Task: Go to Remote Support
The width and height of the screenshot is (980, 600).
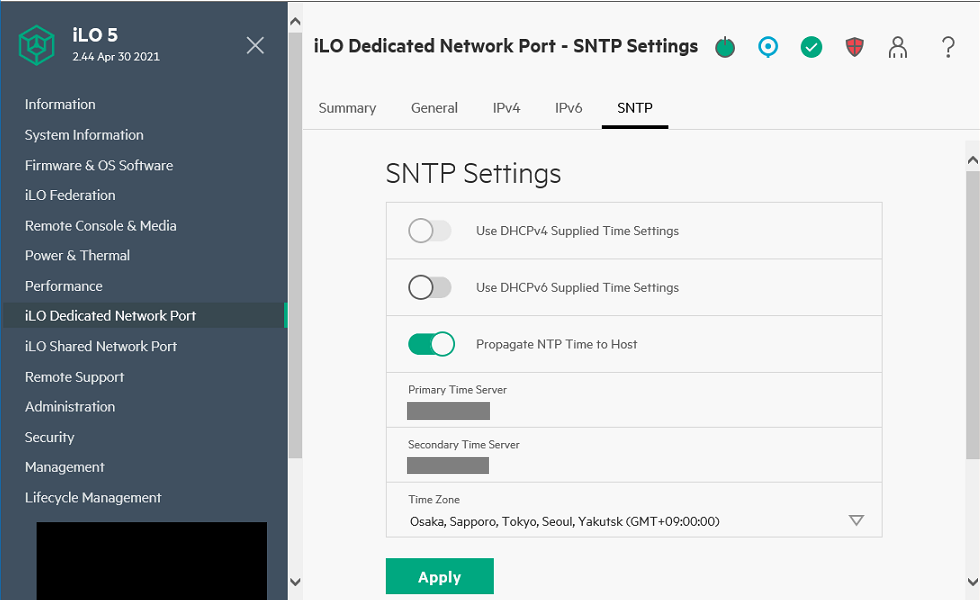Action: [74, 377]
